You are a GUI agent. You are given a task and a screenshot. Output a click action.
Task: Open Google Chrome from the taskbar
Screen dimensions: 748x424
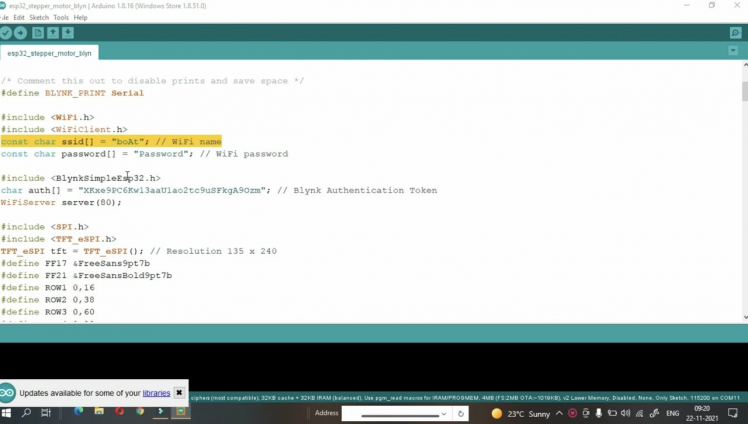pos(140,411)
